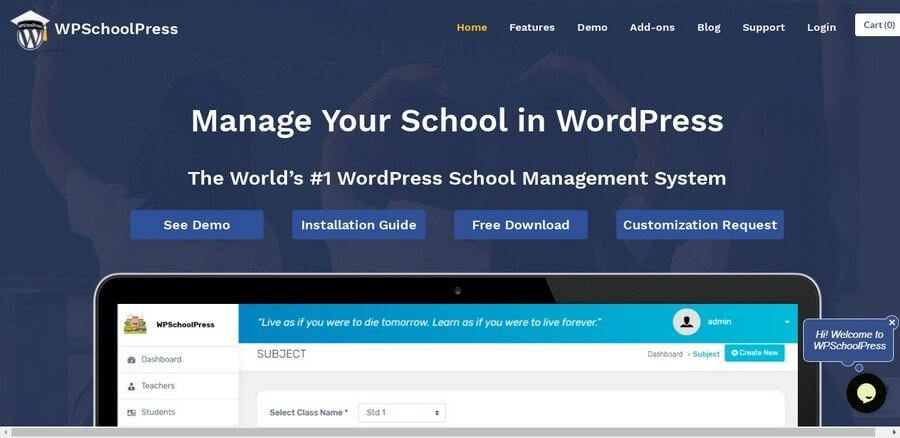Click the Create New button

point(754,353)
